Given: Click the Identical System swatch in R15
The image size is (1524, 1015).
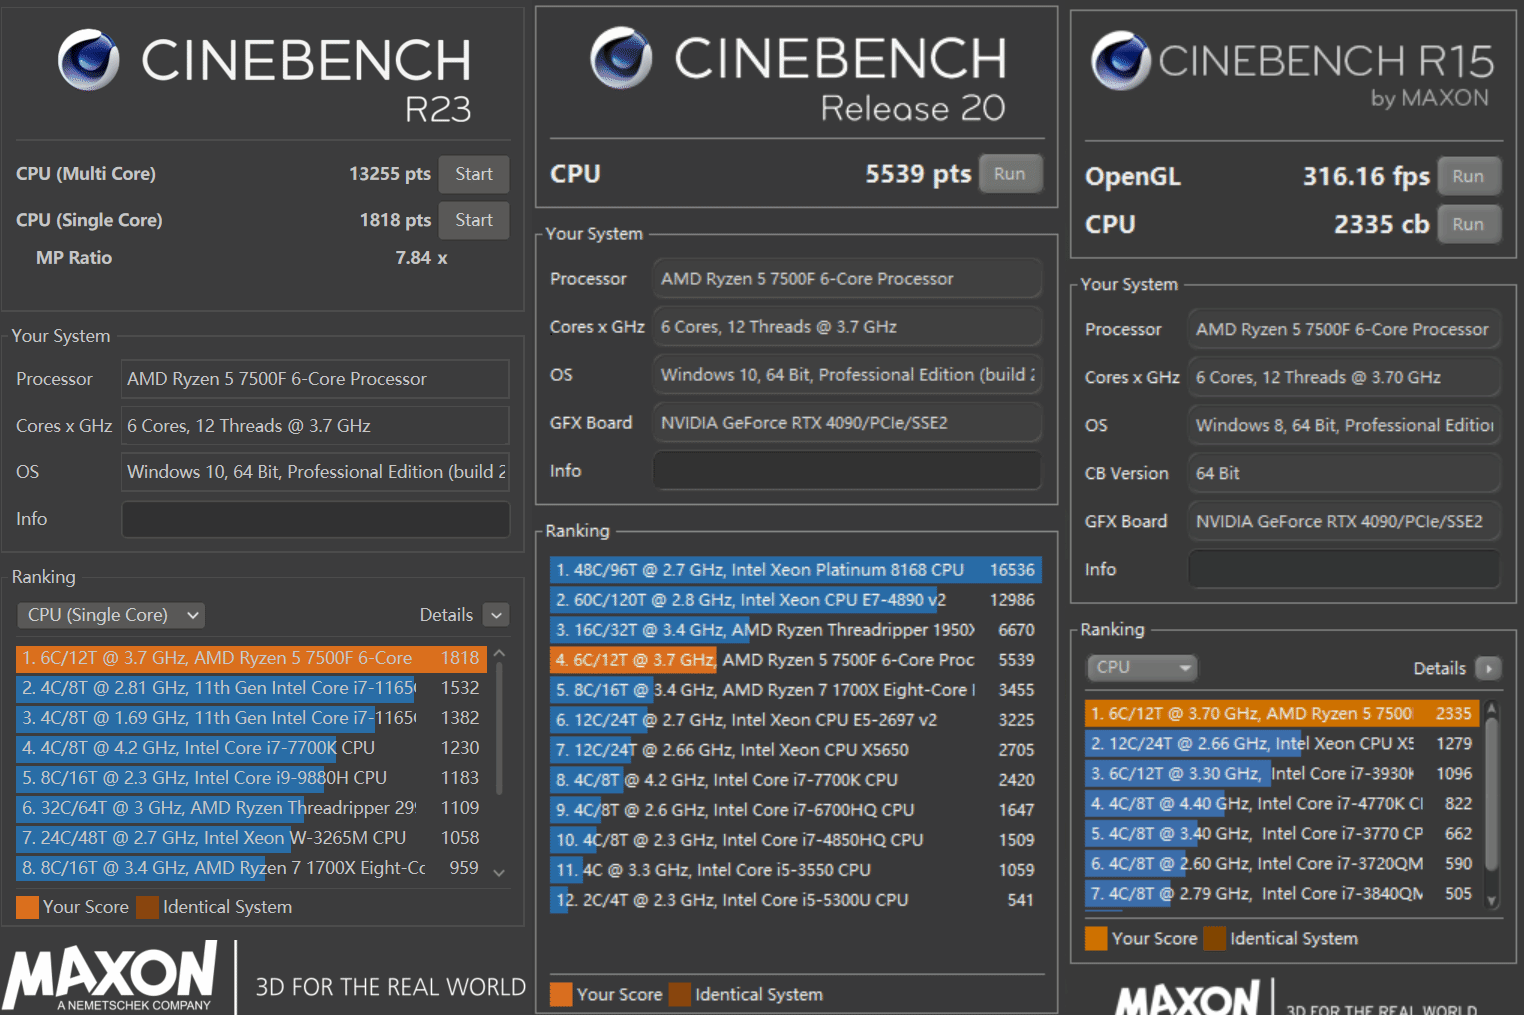Looking at the screenshot, I should click(1215, 938).
